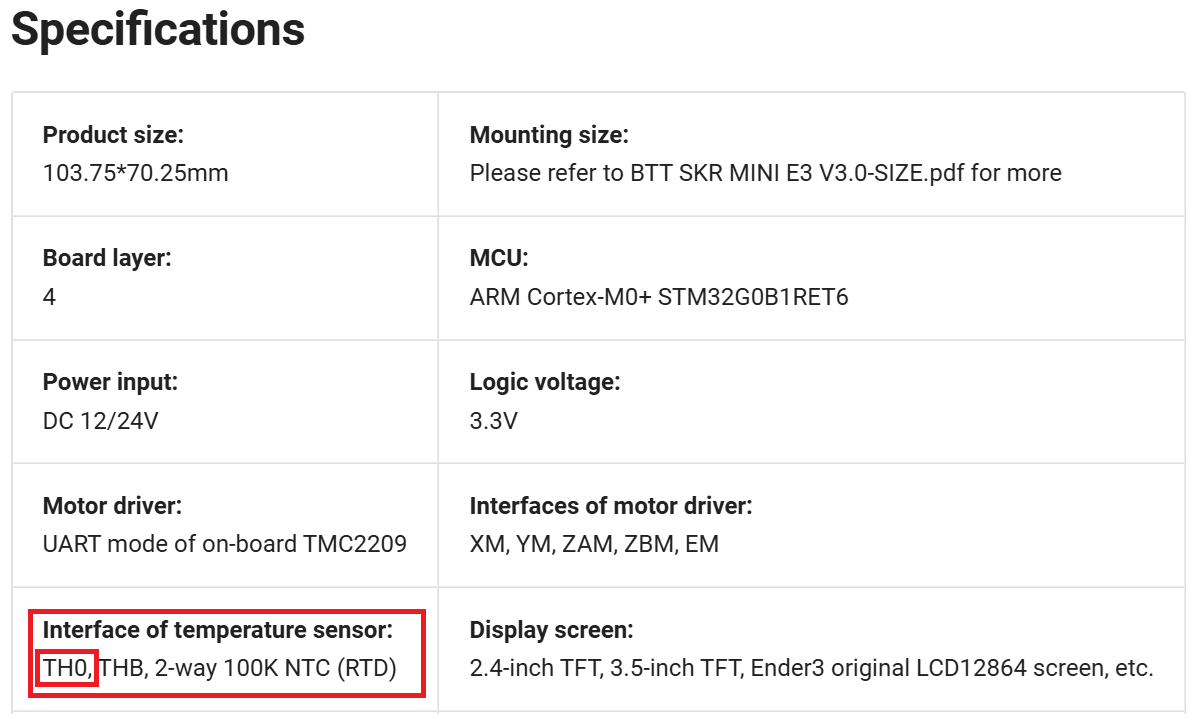The height and width of the screenshot is (714, 1193).
Task: Click the board layer value 4
Action: tap(49, 297)
